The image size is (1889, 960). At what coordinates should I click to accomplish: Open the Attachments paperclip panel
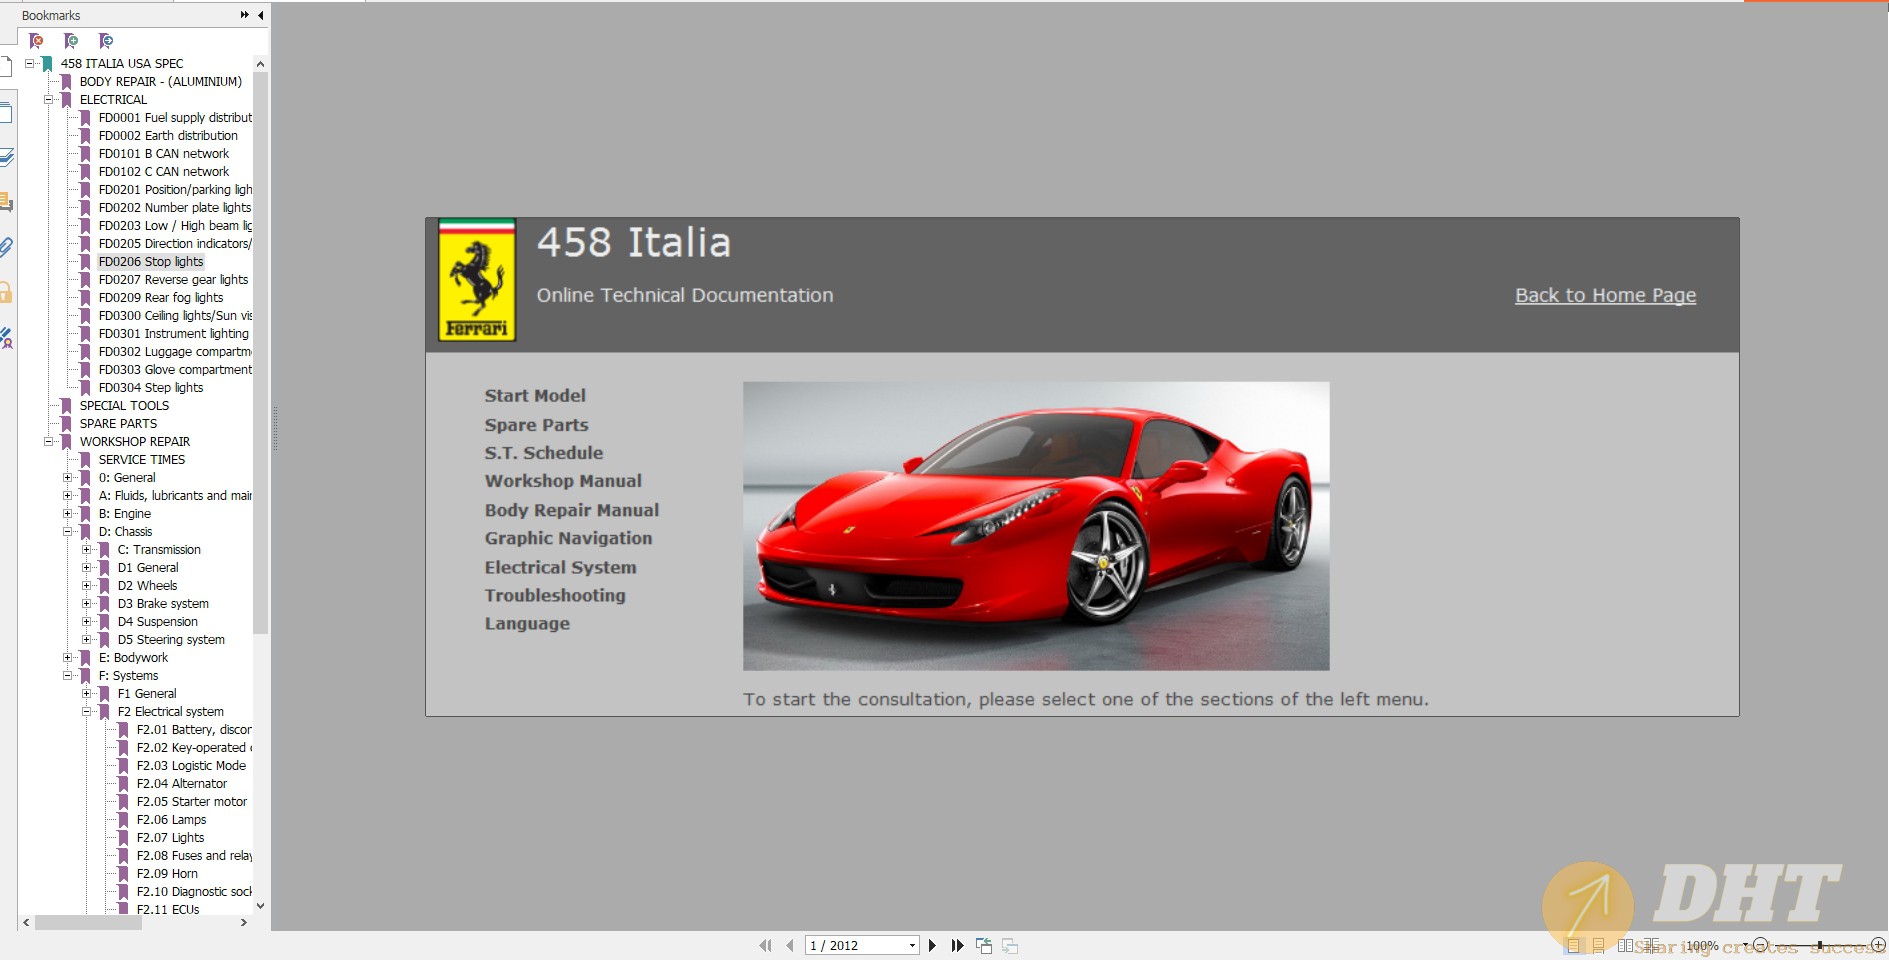pyautogui.click(x=6, y=247)
